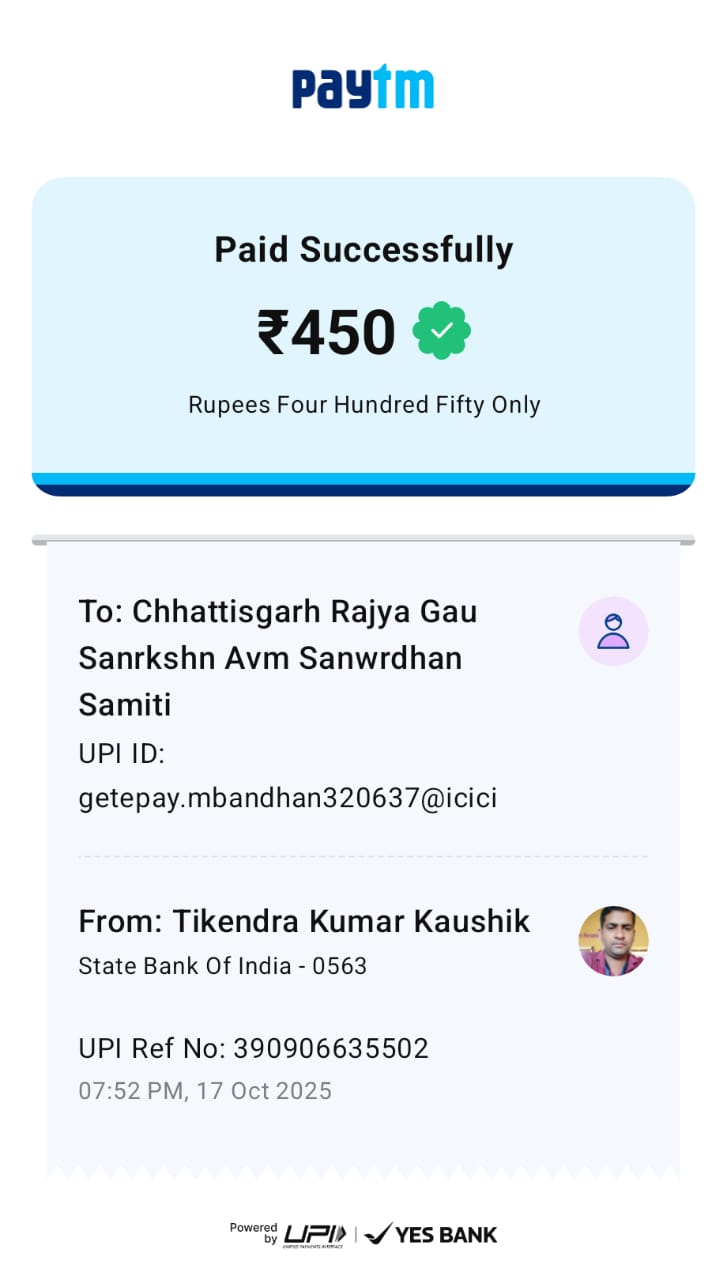Tap the green verified checkmark badge
727x1280 pixels.
(442, 331)
